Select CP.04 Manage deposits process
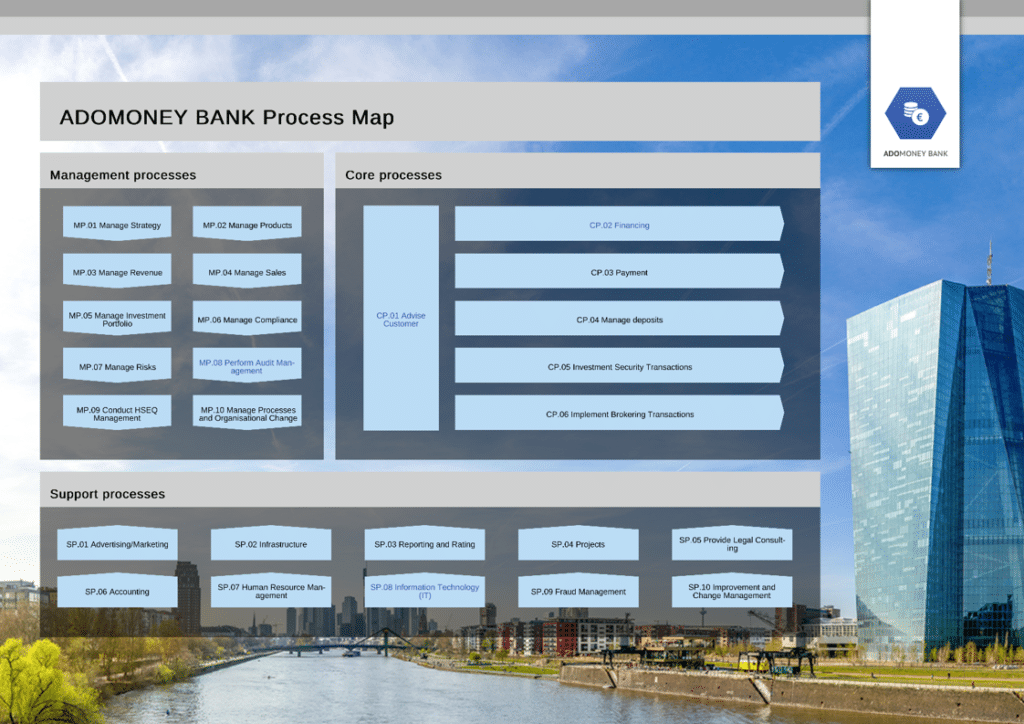Image resolution: width=1024 pixels, height=724 pixels. 619,320
